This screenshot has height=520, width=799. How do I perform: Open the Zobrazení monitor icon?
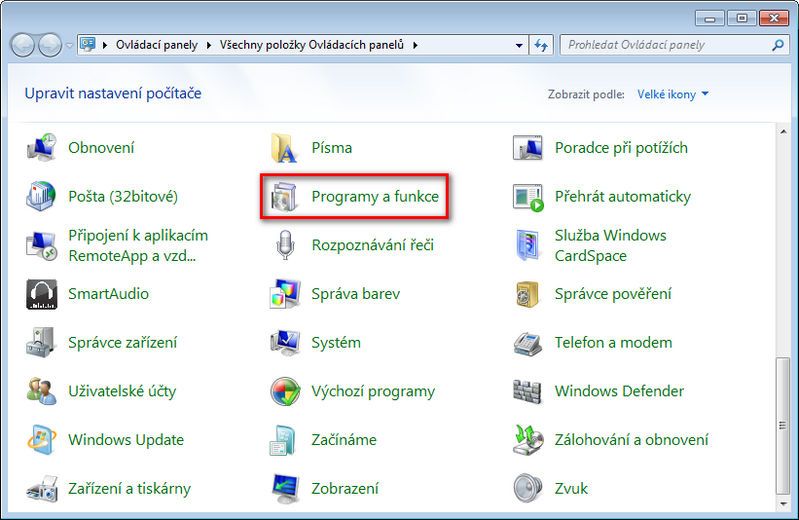tap(284, 489)
